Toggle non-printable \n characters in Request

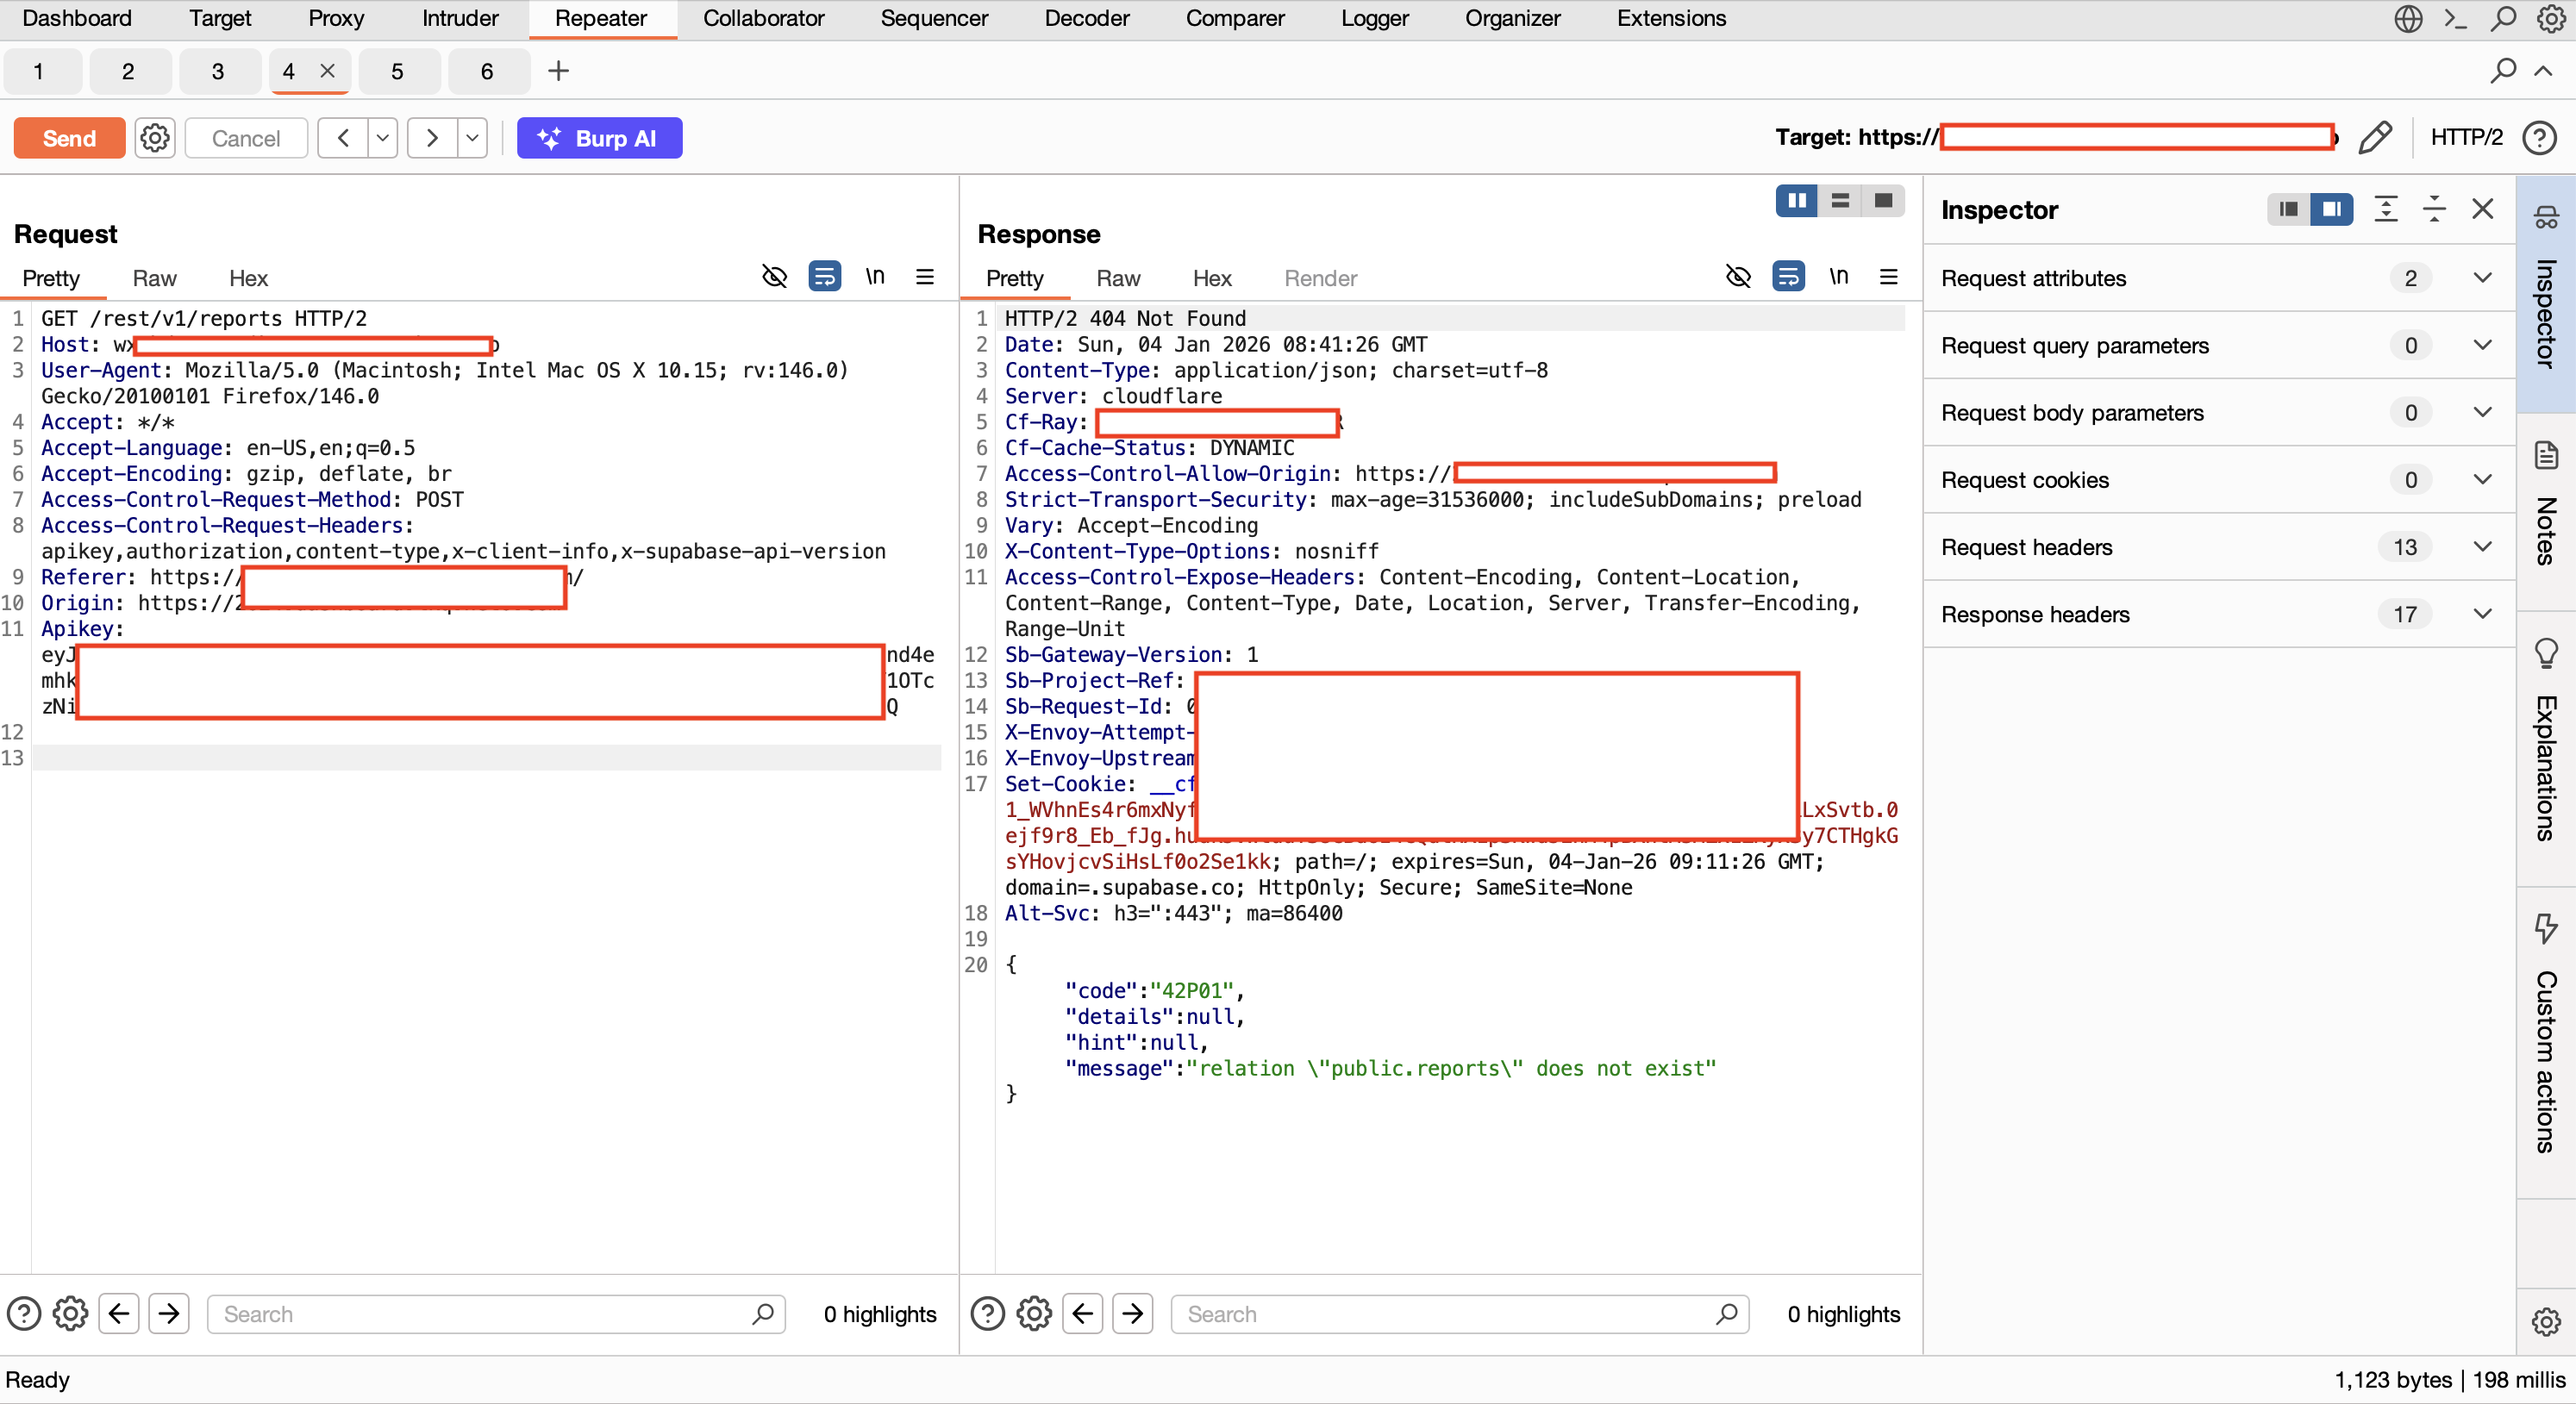point(875,276)
